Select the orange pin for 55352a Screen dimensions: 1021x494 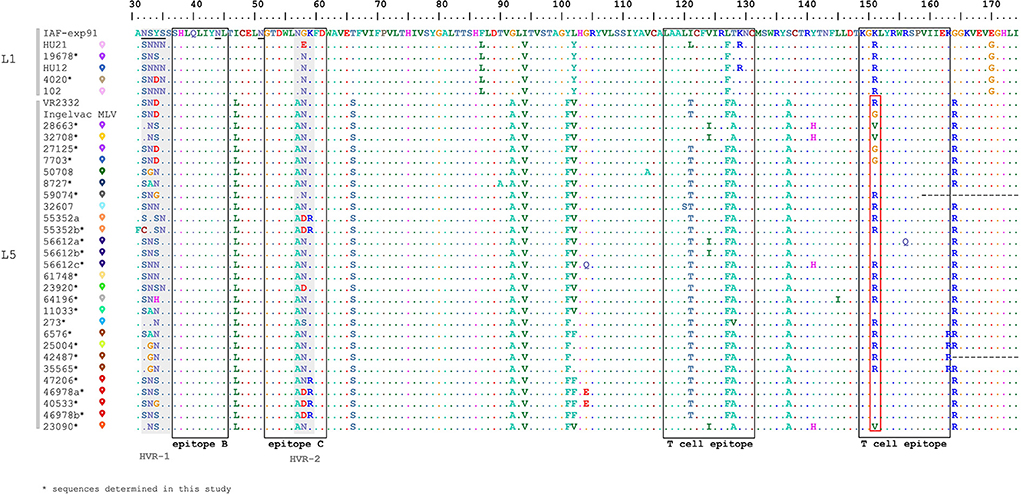point(102,218)
